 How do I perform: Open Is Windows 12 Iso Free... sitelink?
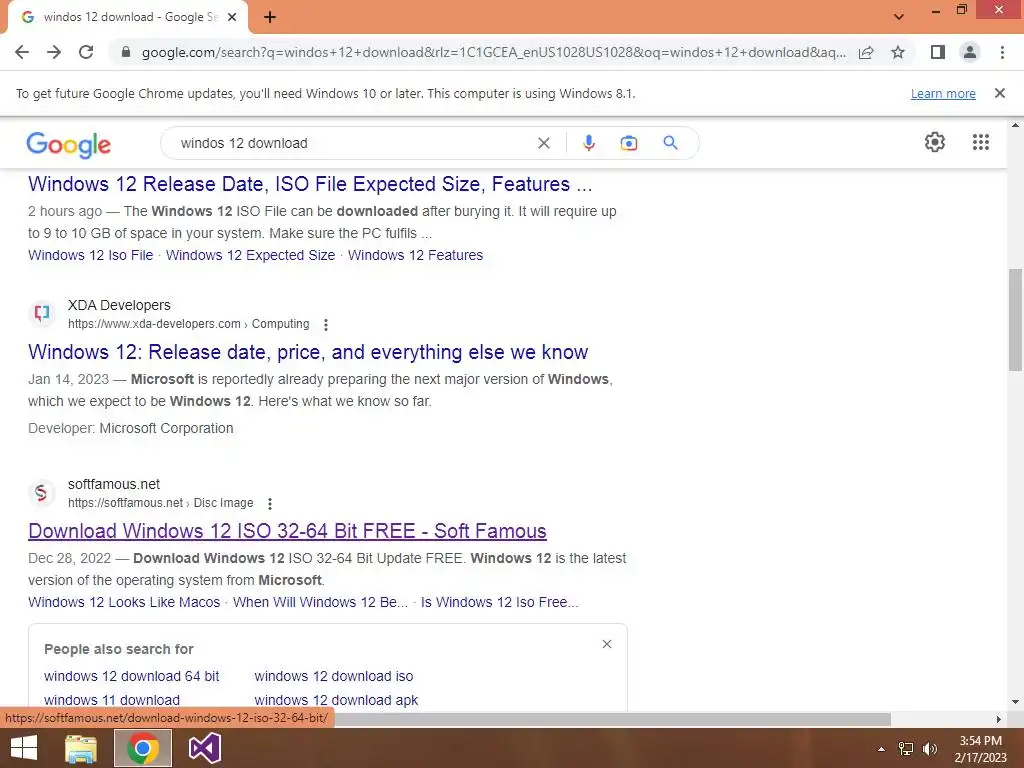coord(500,602)
